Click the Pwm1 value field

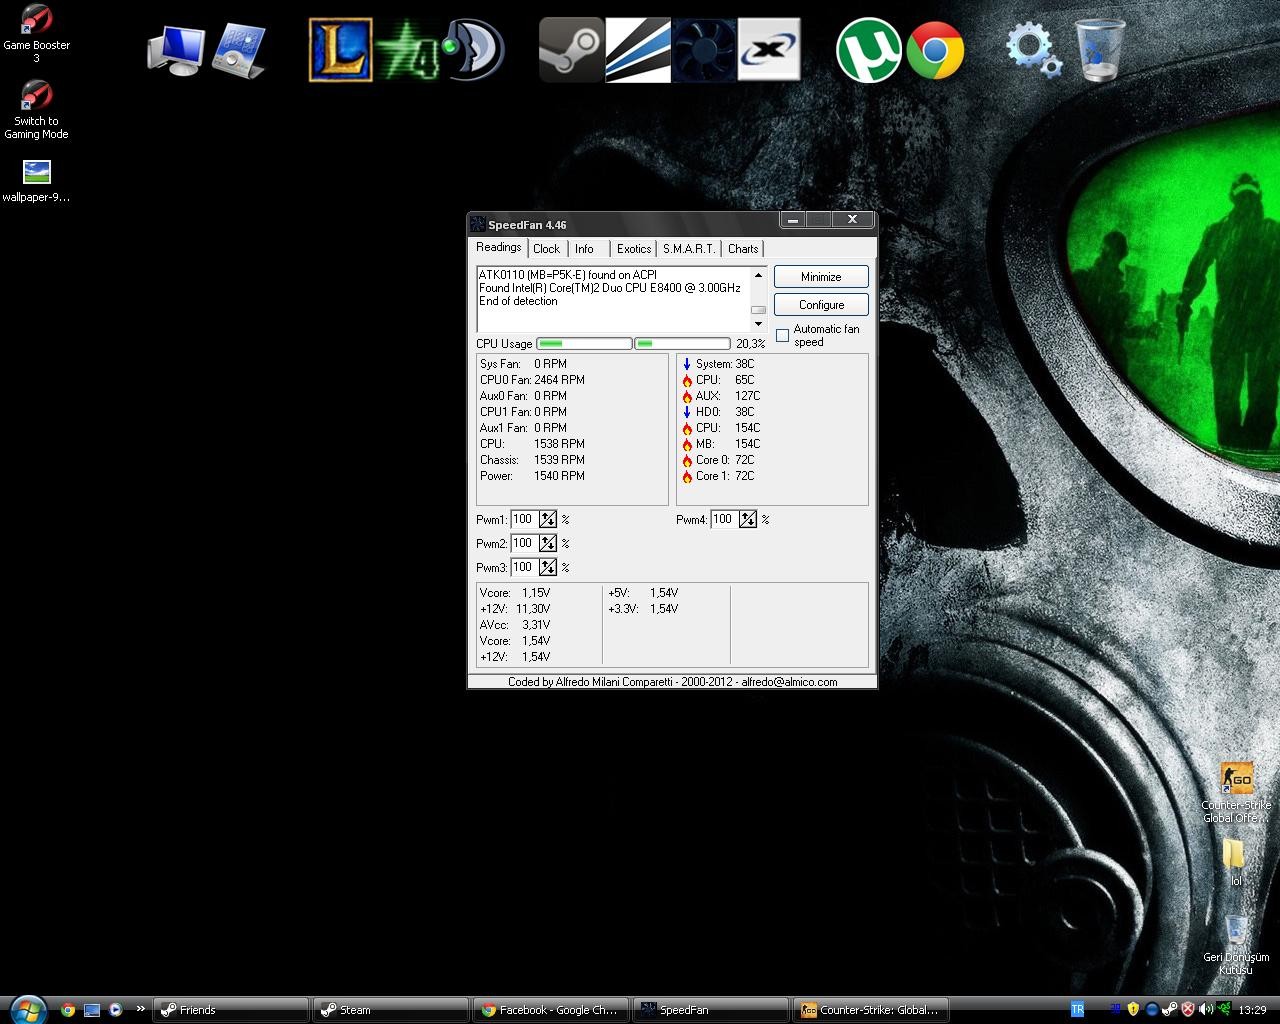tap(524, 519)
